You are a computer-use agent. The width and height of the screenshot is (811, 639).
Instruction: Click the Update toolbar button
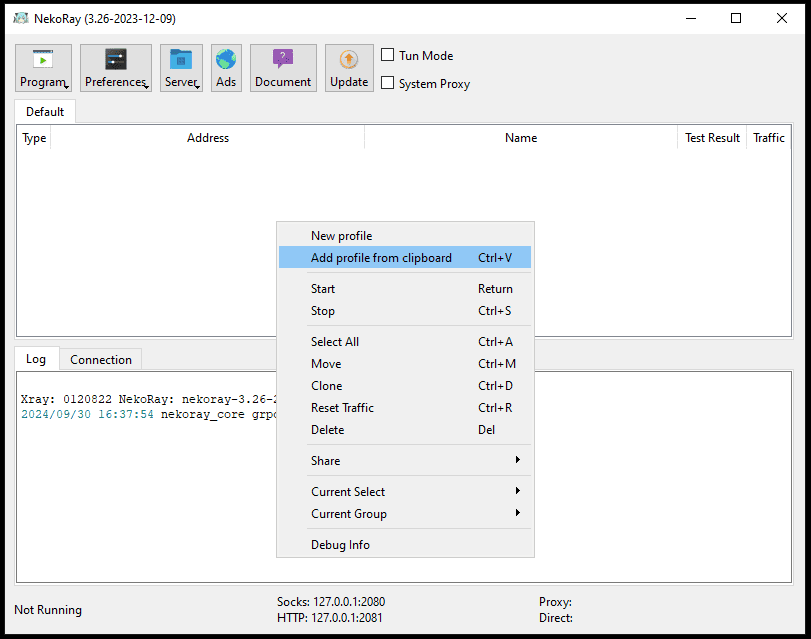349,68
